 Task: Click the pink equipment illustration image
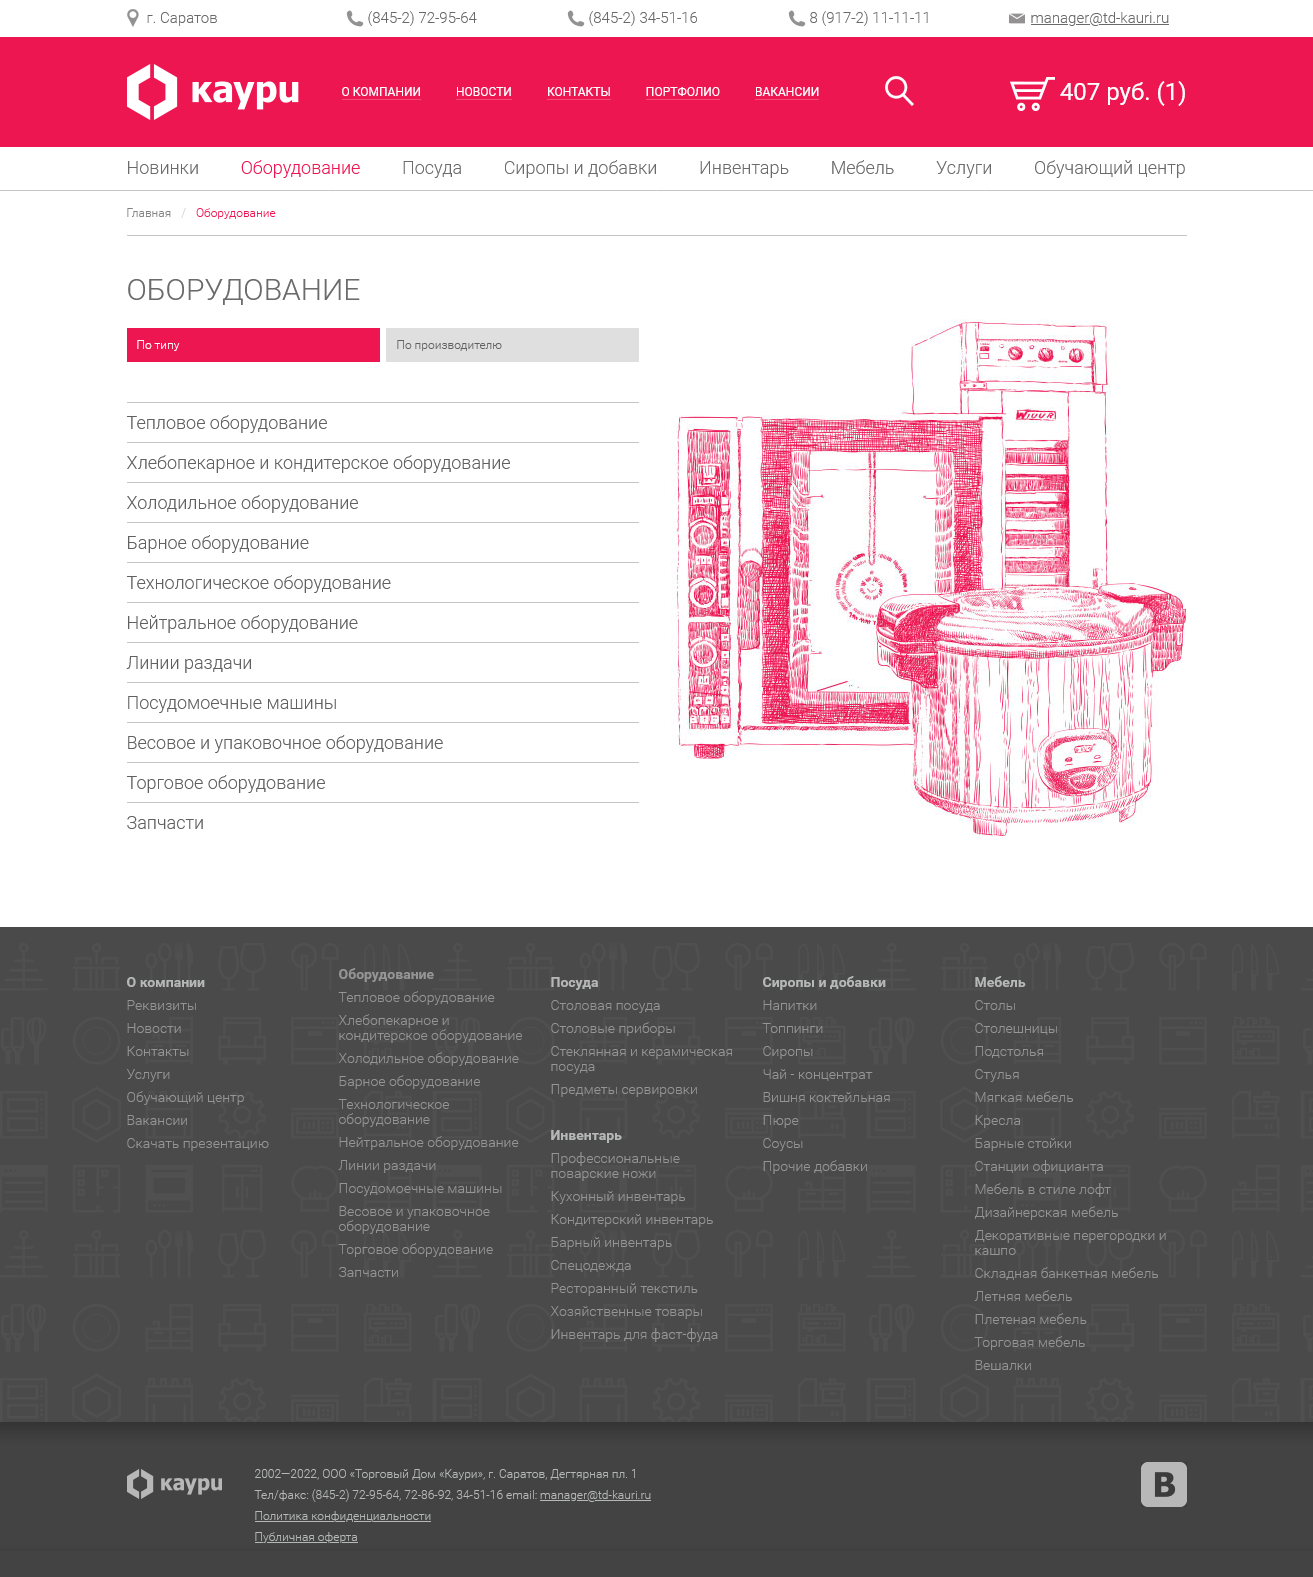coord(930,580)
